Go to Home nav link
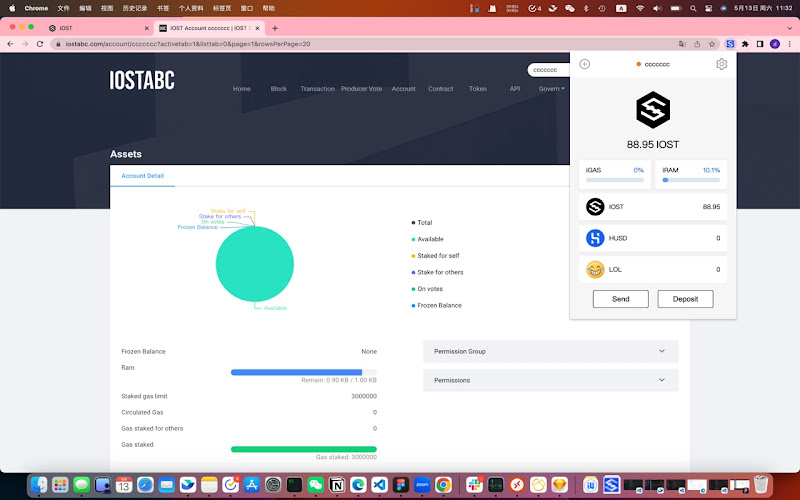The width and height of the screenshot is (800, 500). click(x=241, y=89)
